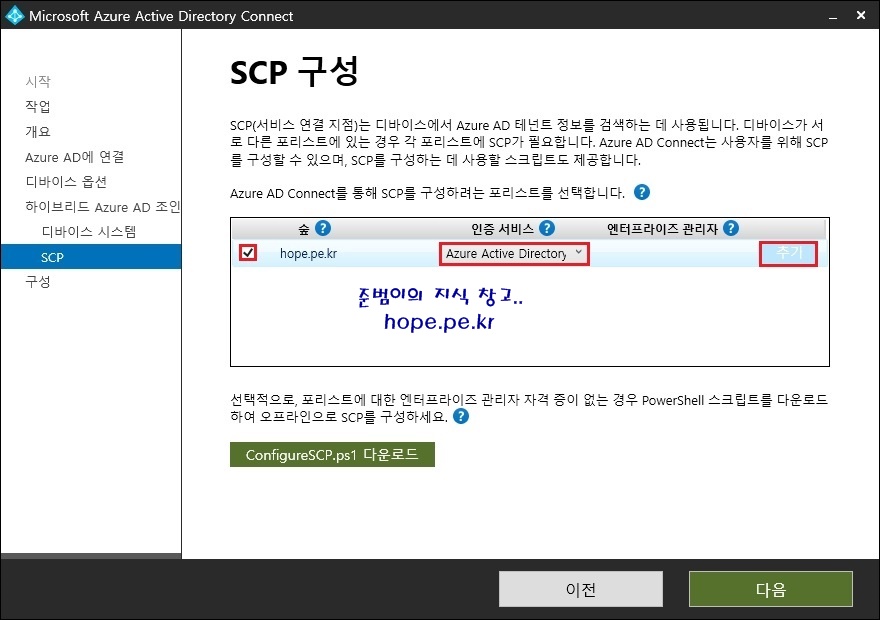The image size is (880, 620).
Task: Click help icon beside 인증 서비스 header
Action: coord(547,228)
